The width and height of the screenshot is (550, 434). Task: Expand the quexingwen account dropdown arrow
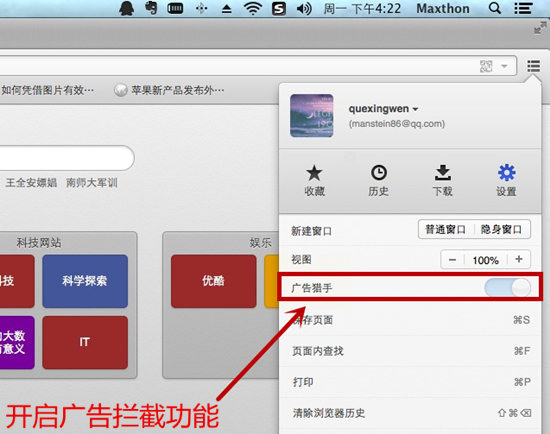pyautogui.click(x=416, y=109)
